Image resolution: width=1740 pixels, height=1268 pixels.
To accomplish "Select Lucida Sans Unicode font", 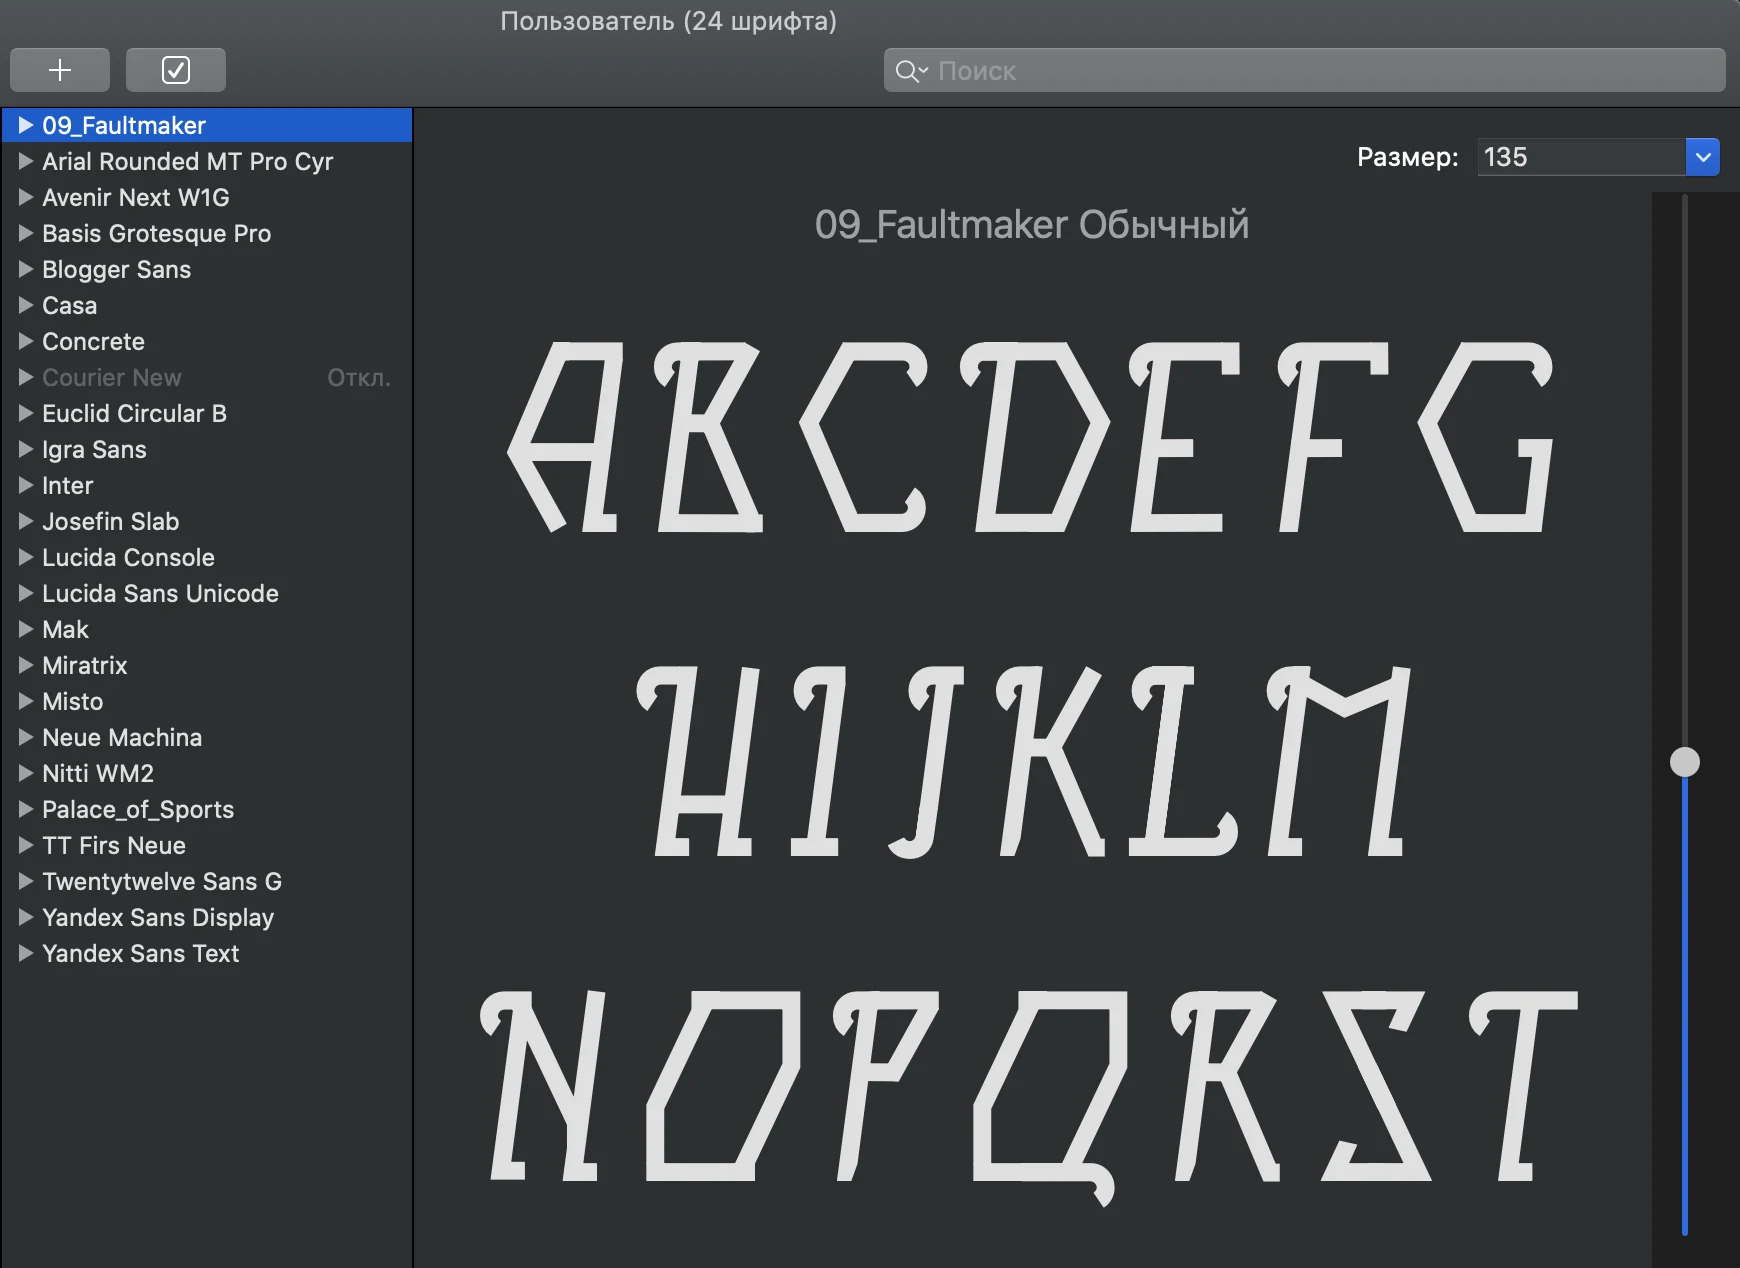I will click(x=207, y=593).
